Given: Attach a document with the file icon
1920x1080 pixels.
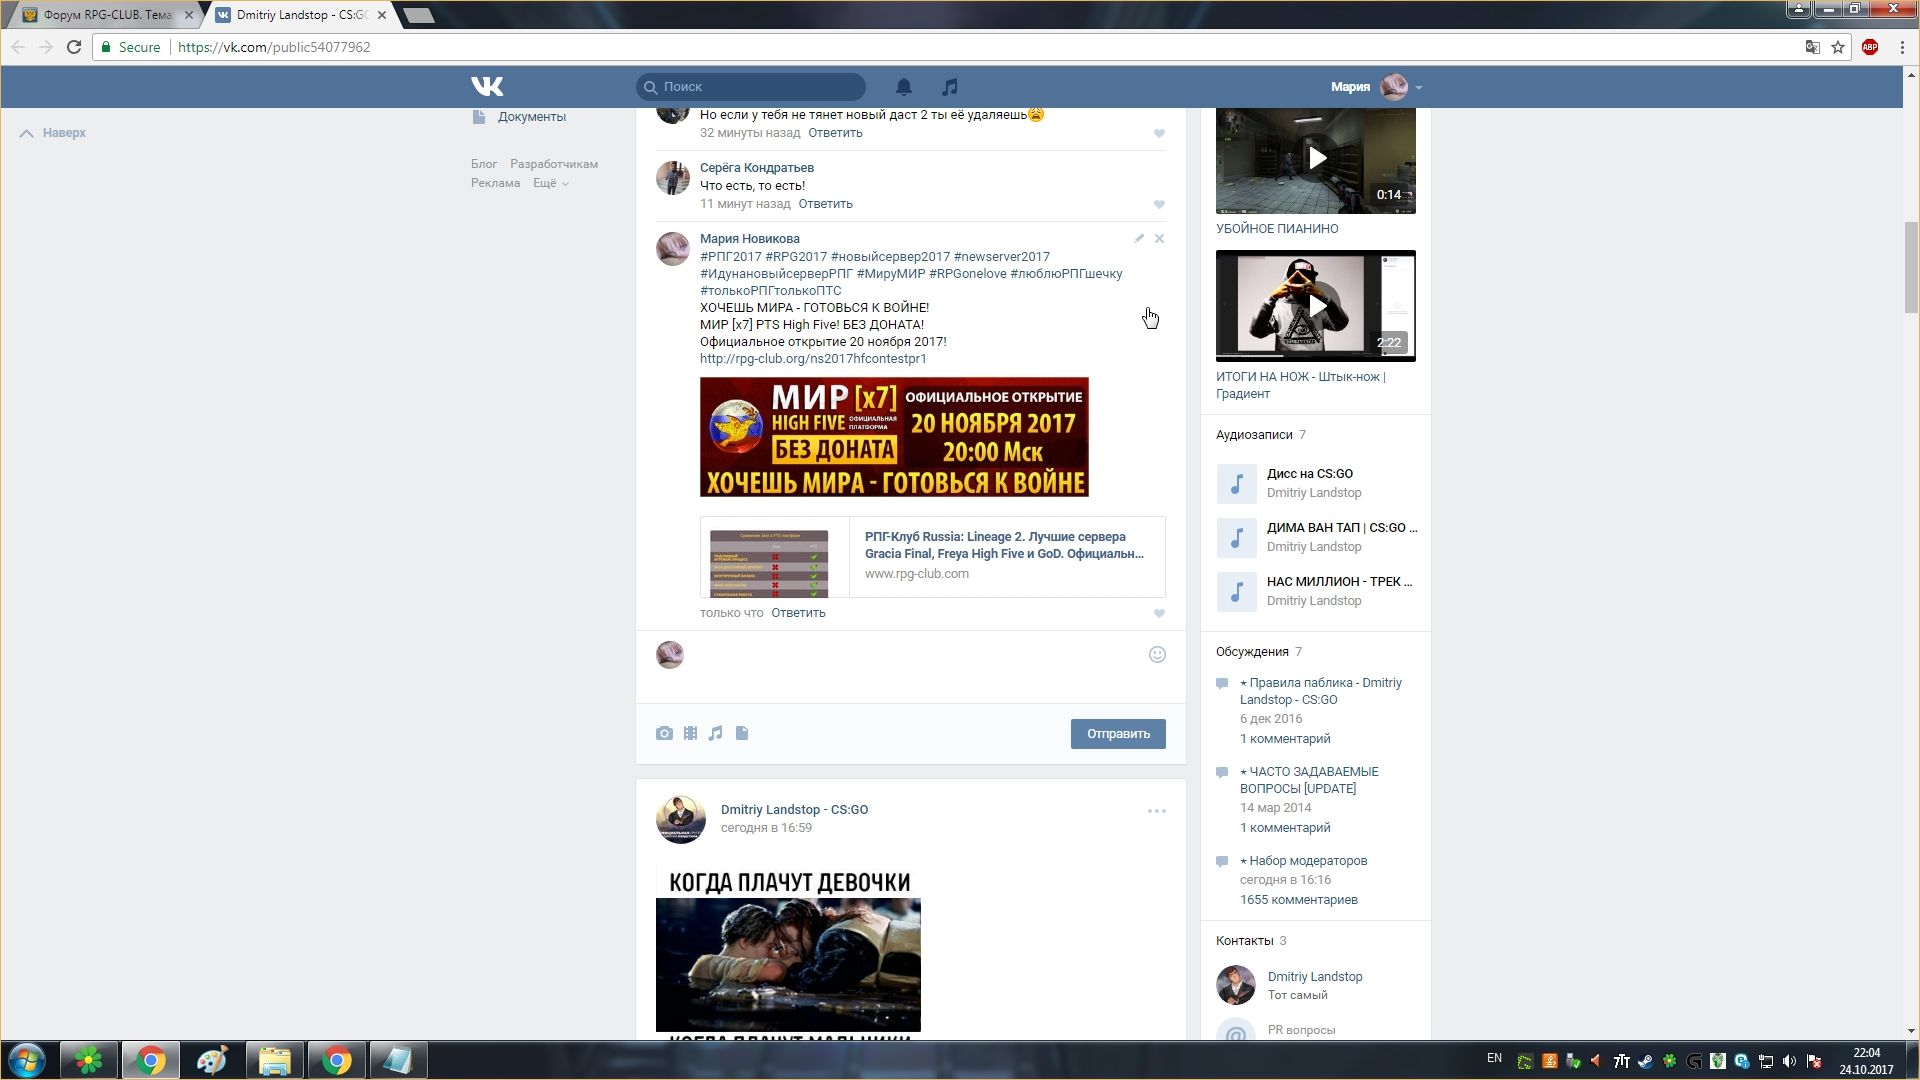Looking at the screenshot, I should click(x=742, y=733).
